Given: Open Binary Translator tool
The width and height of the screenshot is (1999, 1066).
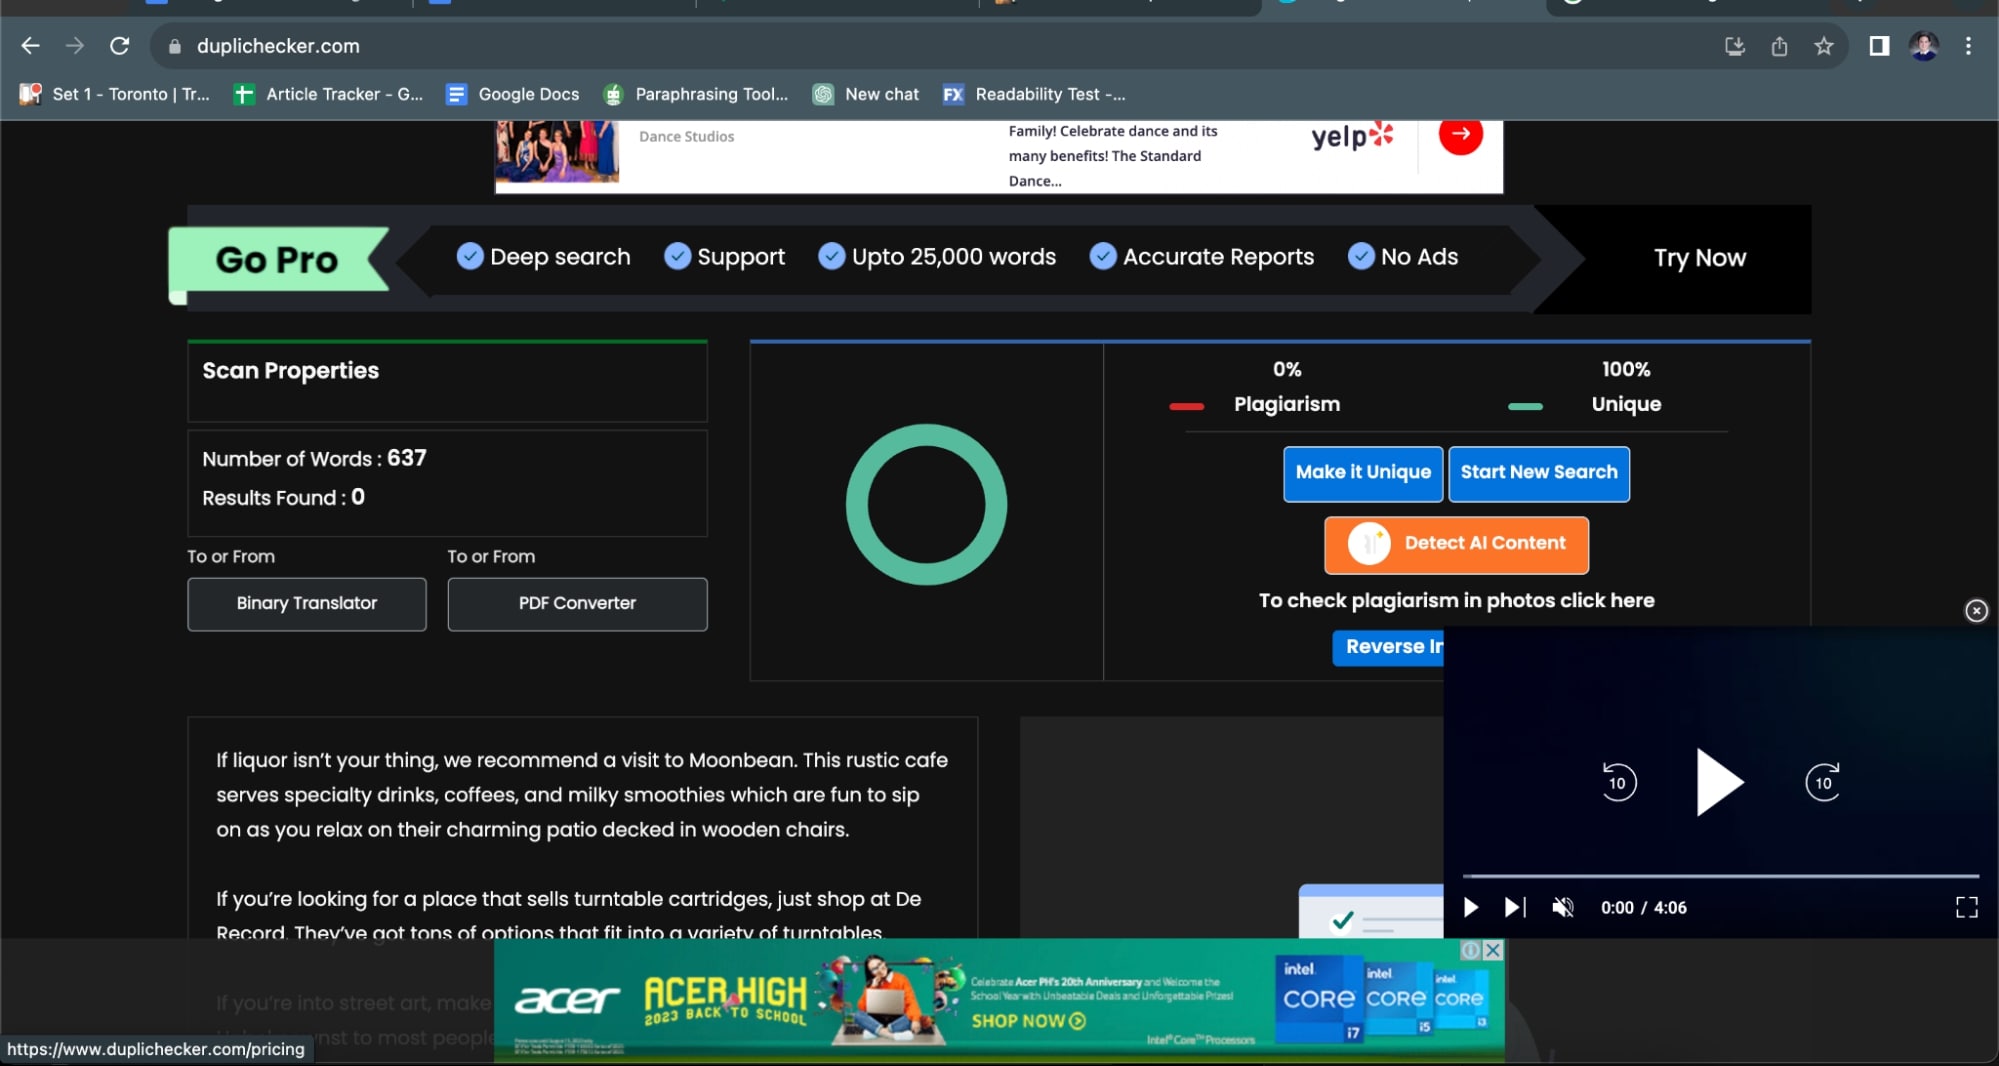Looking at the screenshot, I should (307, 604).
